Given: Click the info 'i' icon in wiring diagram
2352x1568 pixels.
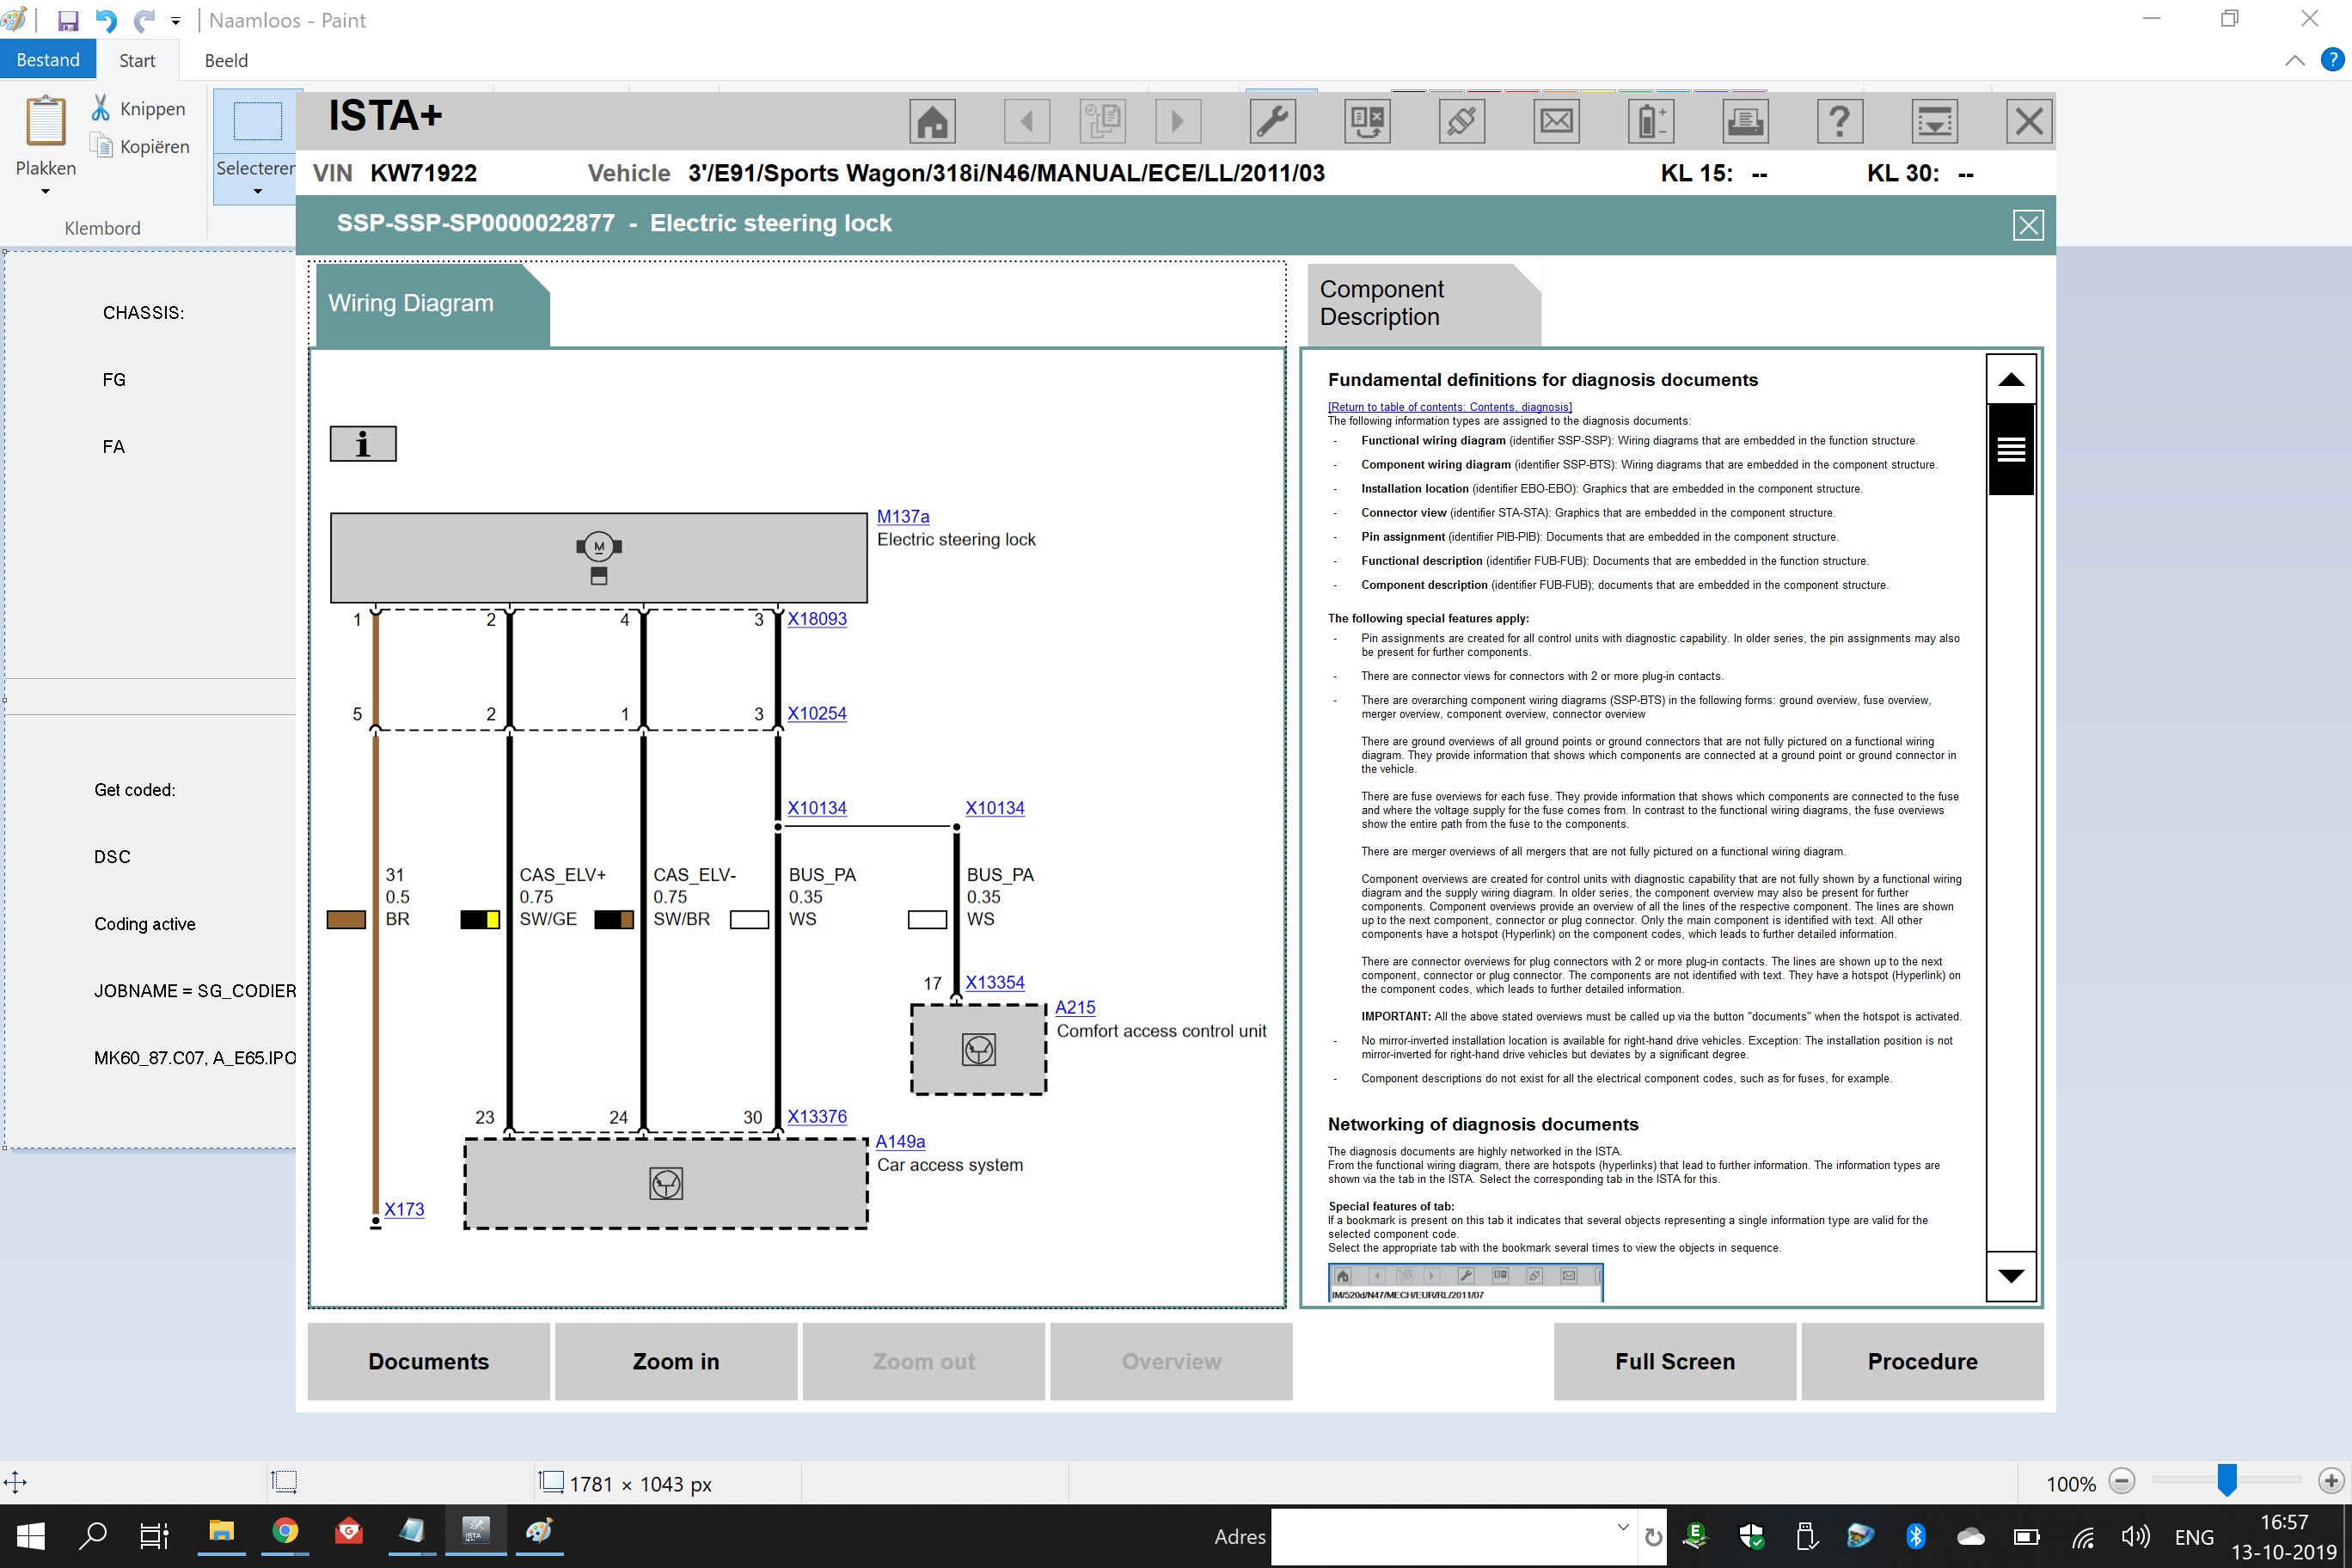Looking at the screenshot, I should click(363, 444).
